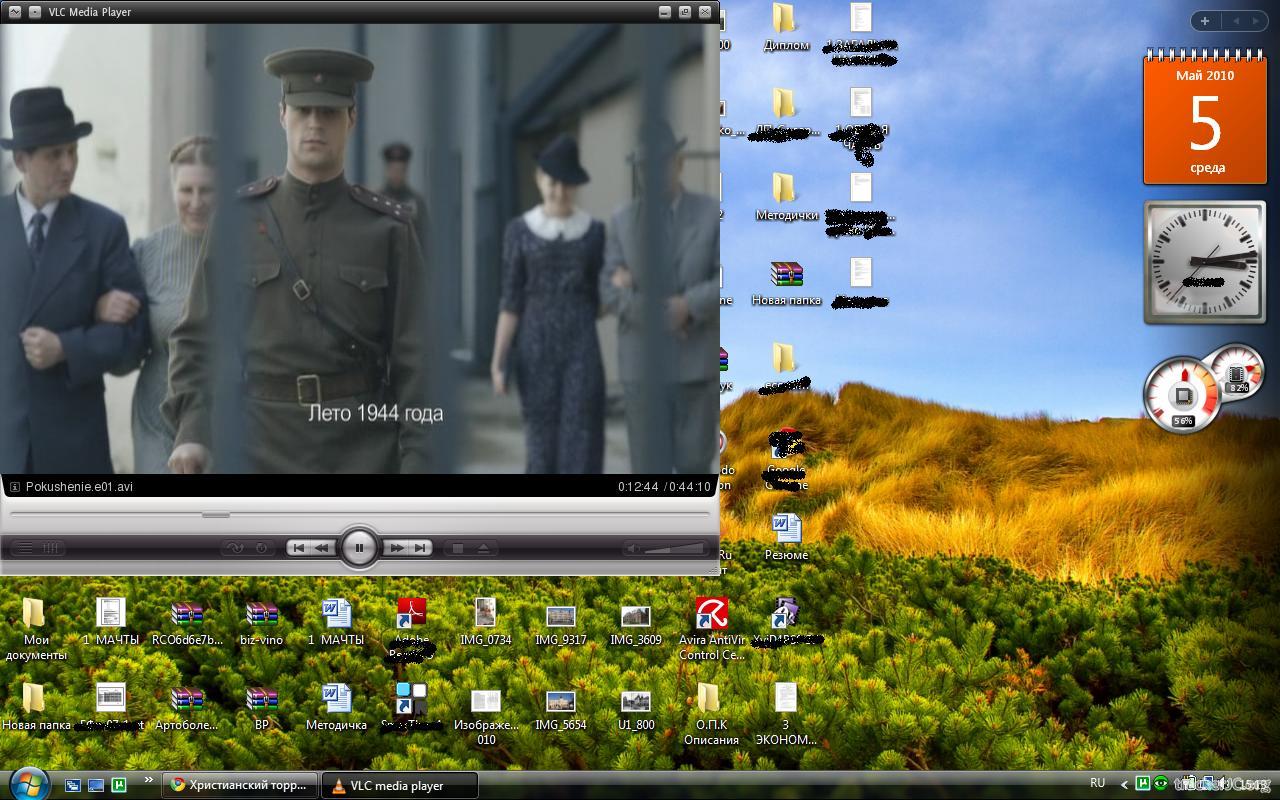Switch to the Chrome Христианский торр taskbar item
Image resolution: width=1280 pixels, height=800 pixels.
[x=240, y=785]
